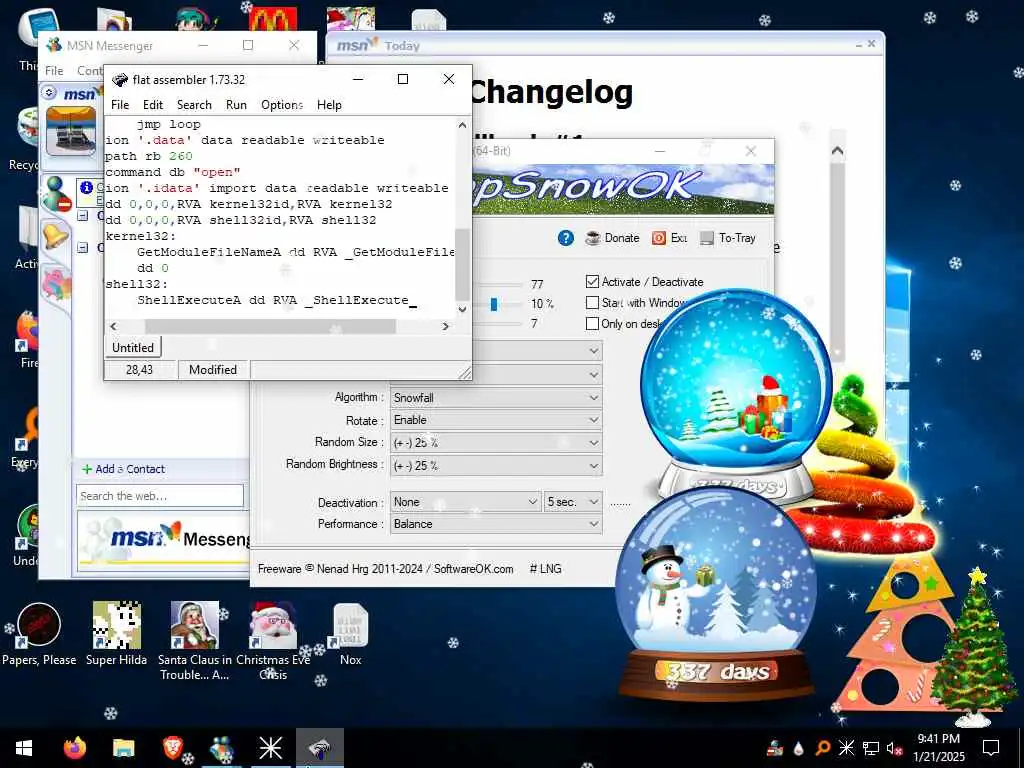Click right arrow of editor horizontal scrollbar
The width and height of the screenshot is (1024, 768).
pos(445,326)
